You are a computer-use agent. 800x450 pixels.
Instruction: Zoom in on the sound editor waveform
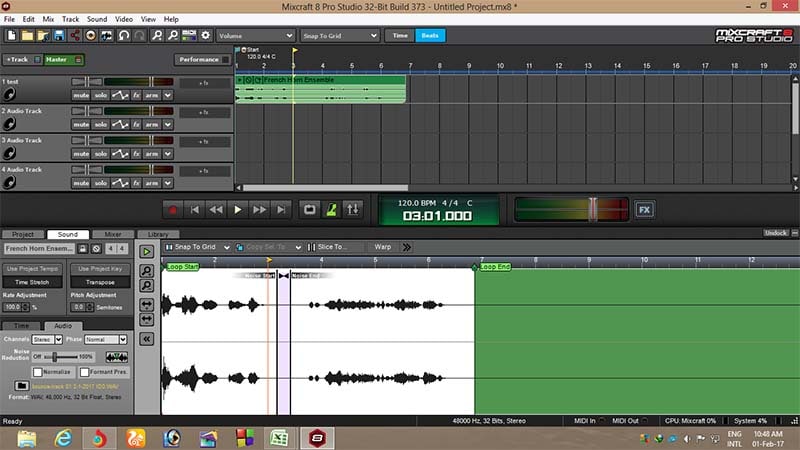click(146, 270)
